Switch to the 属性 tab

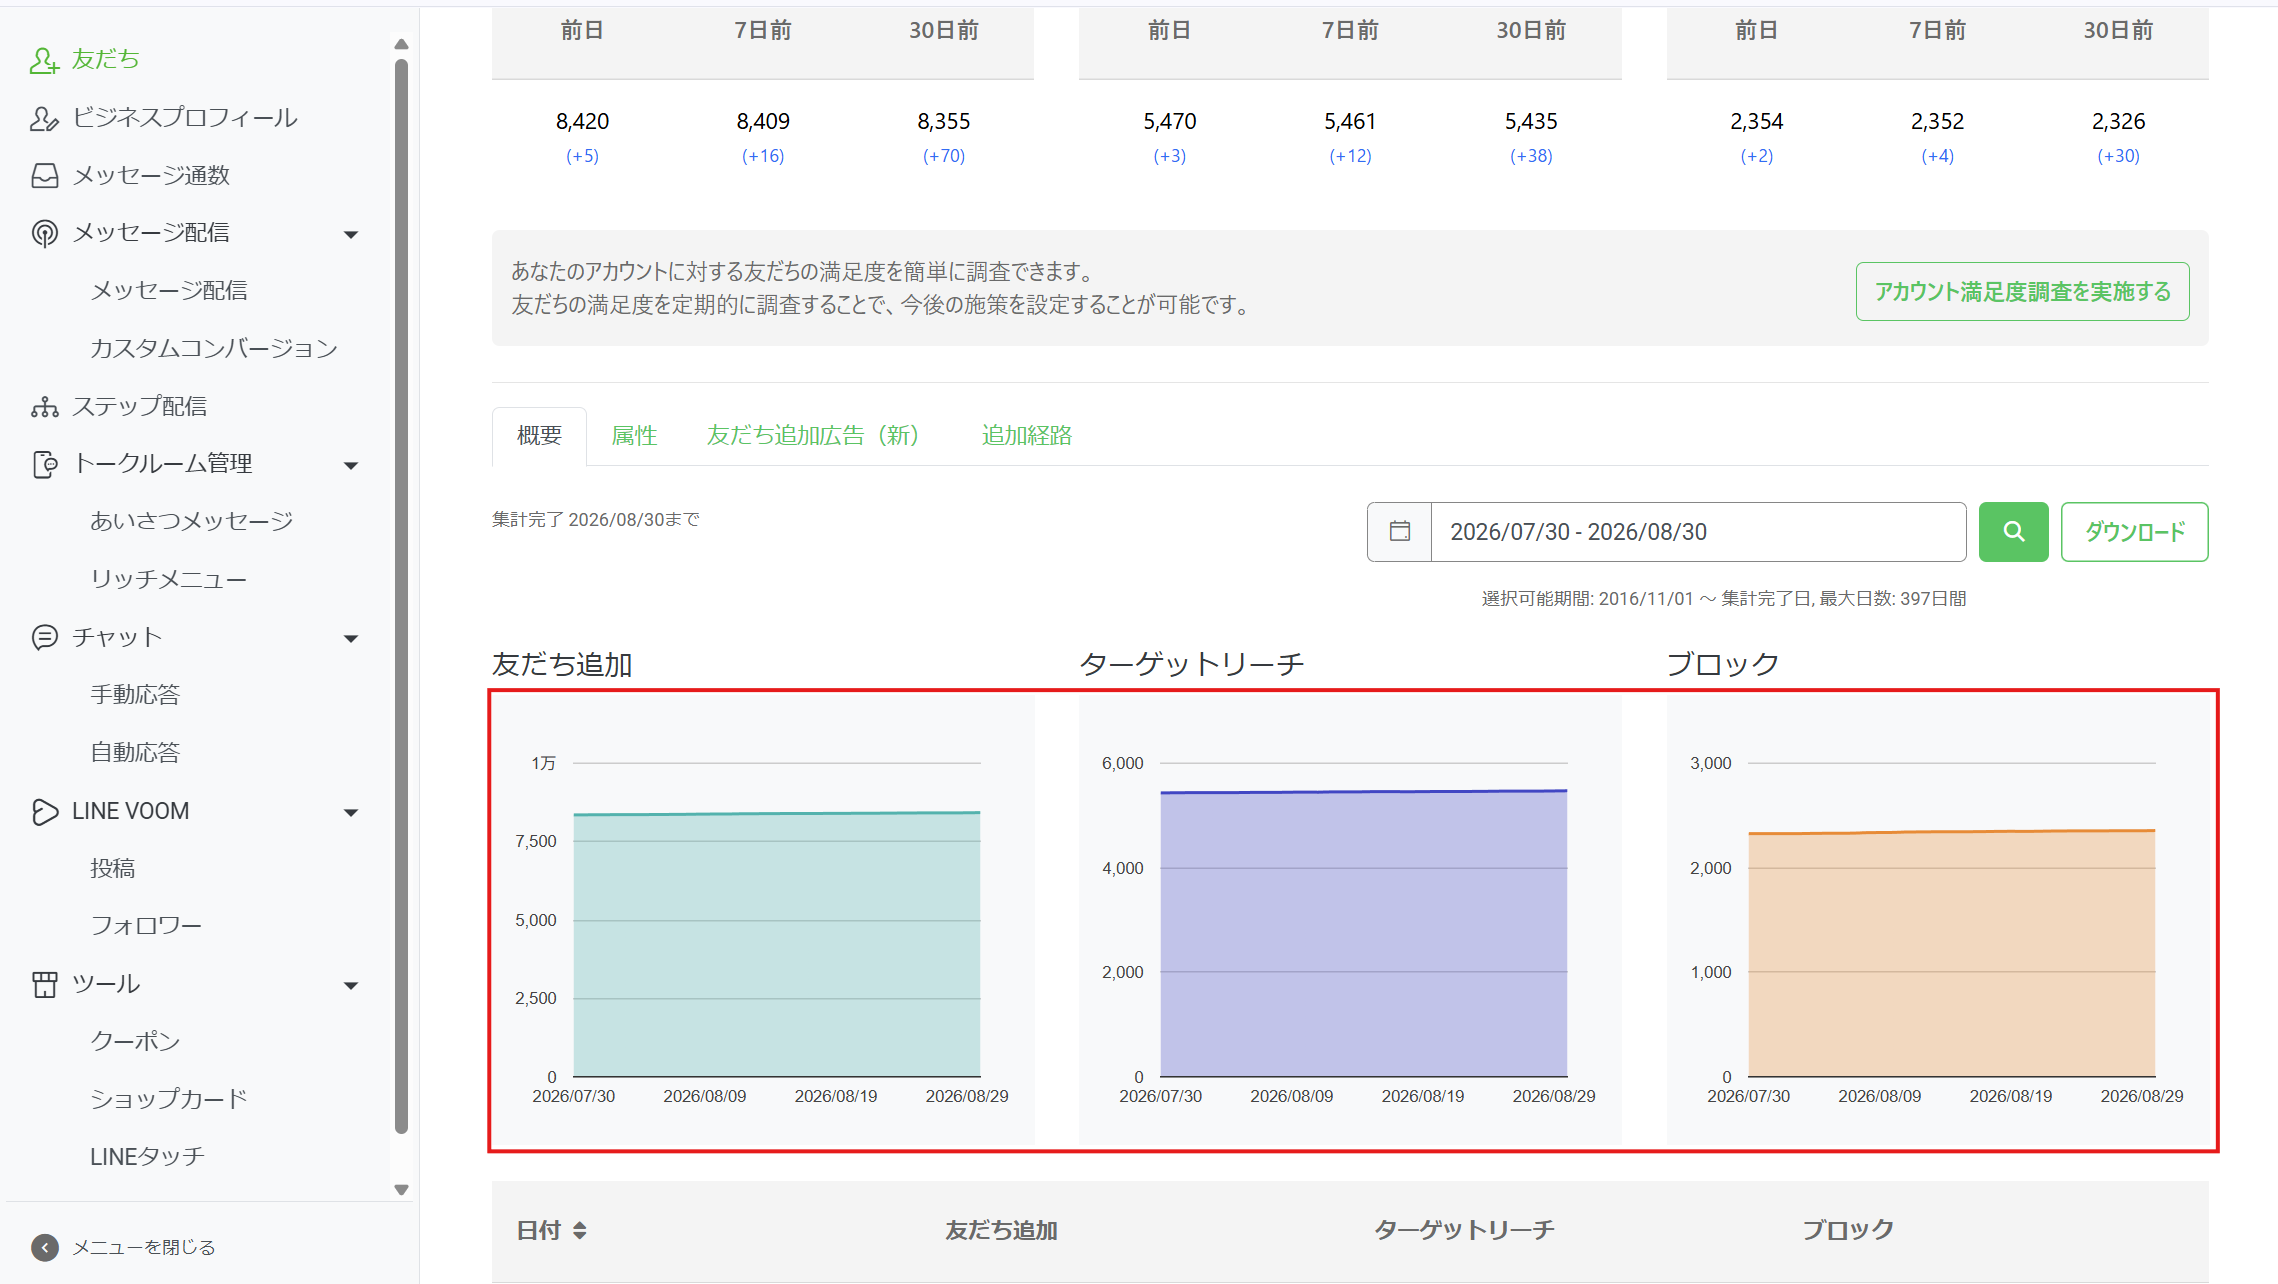click(634, 436)
